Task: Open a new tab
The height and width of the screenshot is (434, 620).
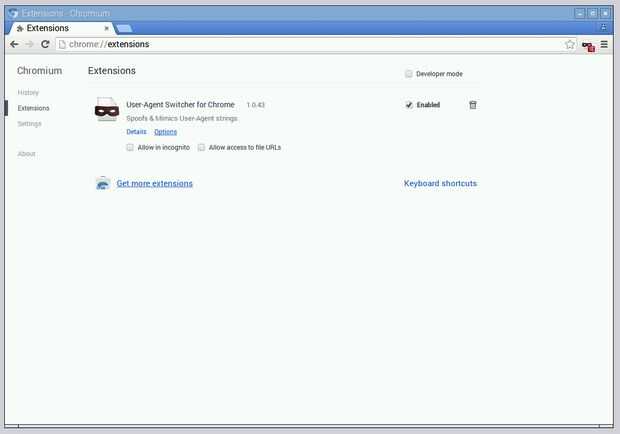Action: [124, 28]
